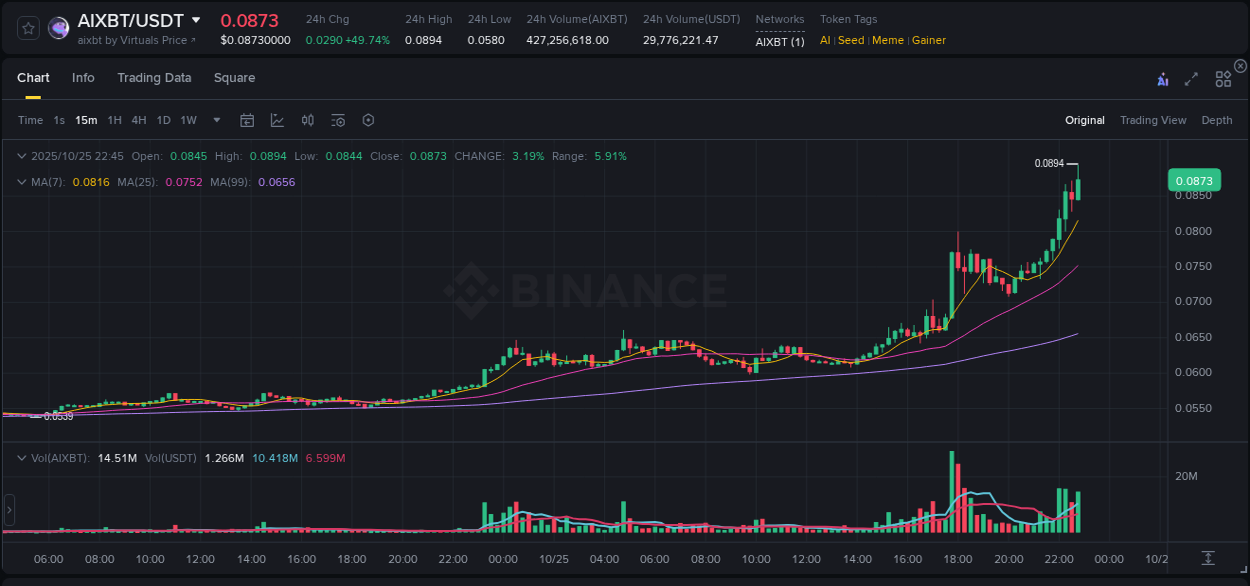Screen dimensions: 1250x586
Task: Select the 1H timeframe button
Action: click(x=112, y=120)
